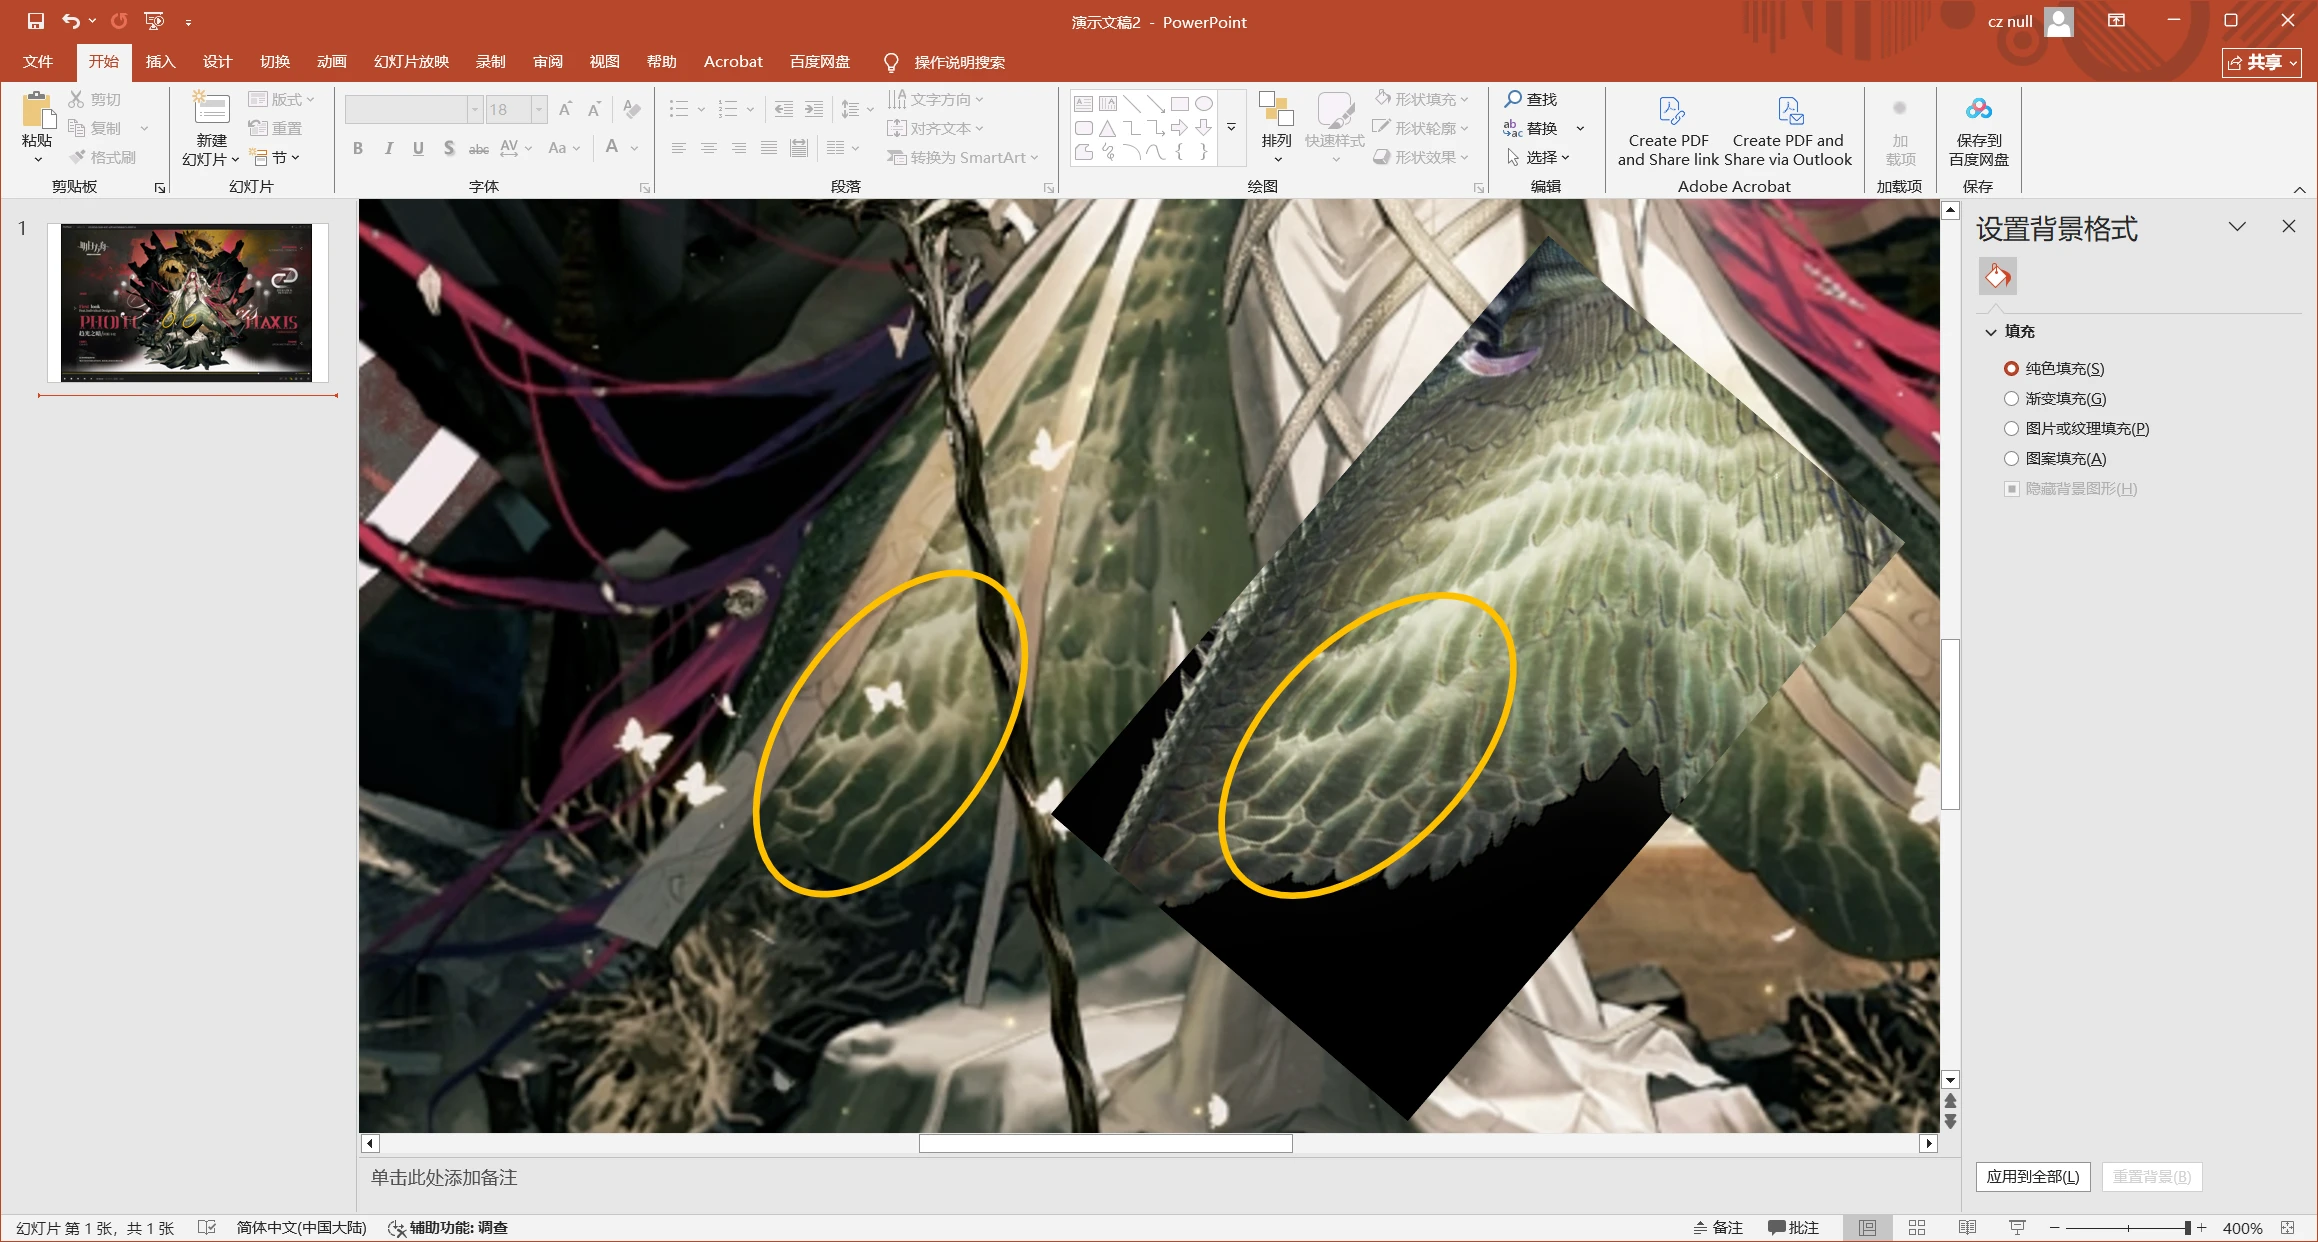Click the Clear Formatting eraser icon
This screenshot has height=1242, width=2318.
click(631, 108)
